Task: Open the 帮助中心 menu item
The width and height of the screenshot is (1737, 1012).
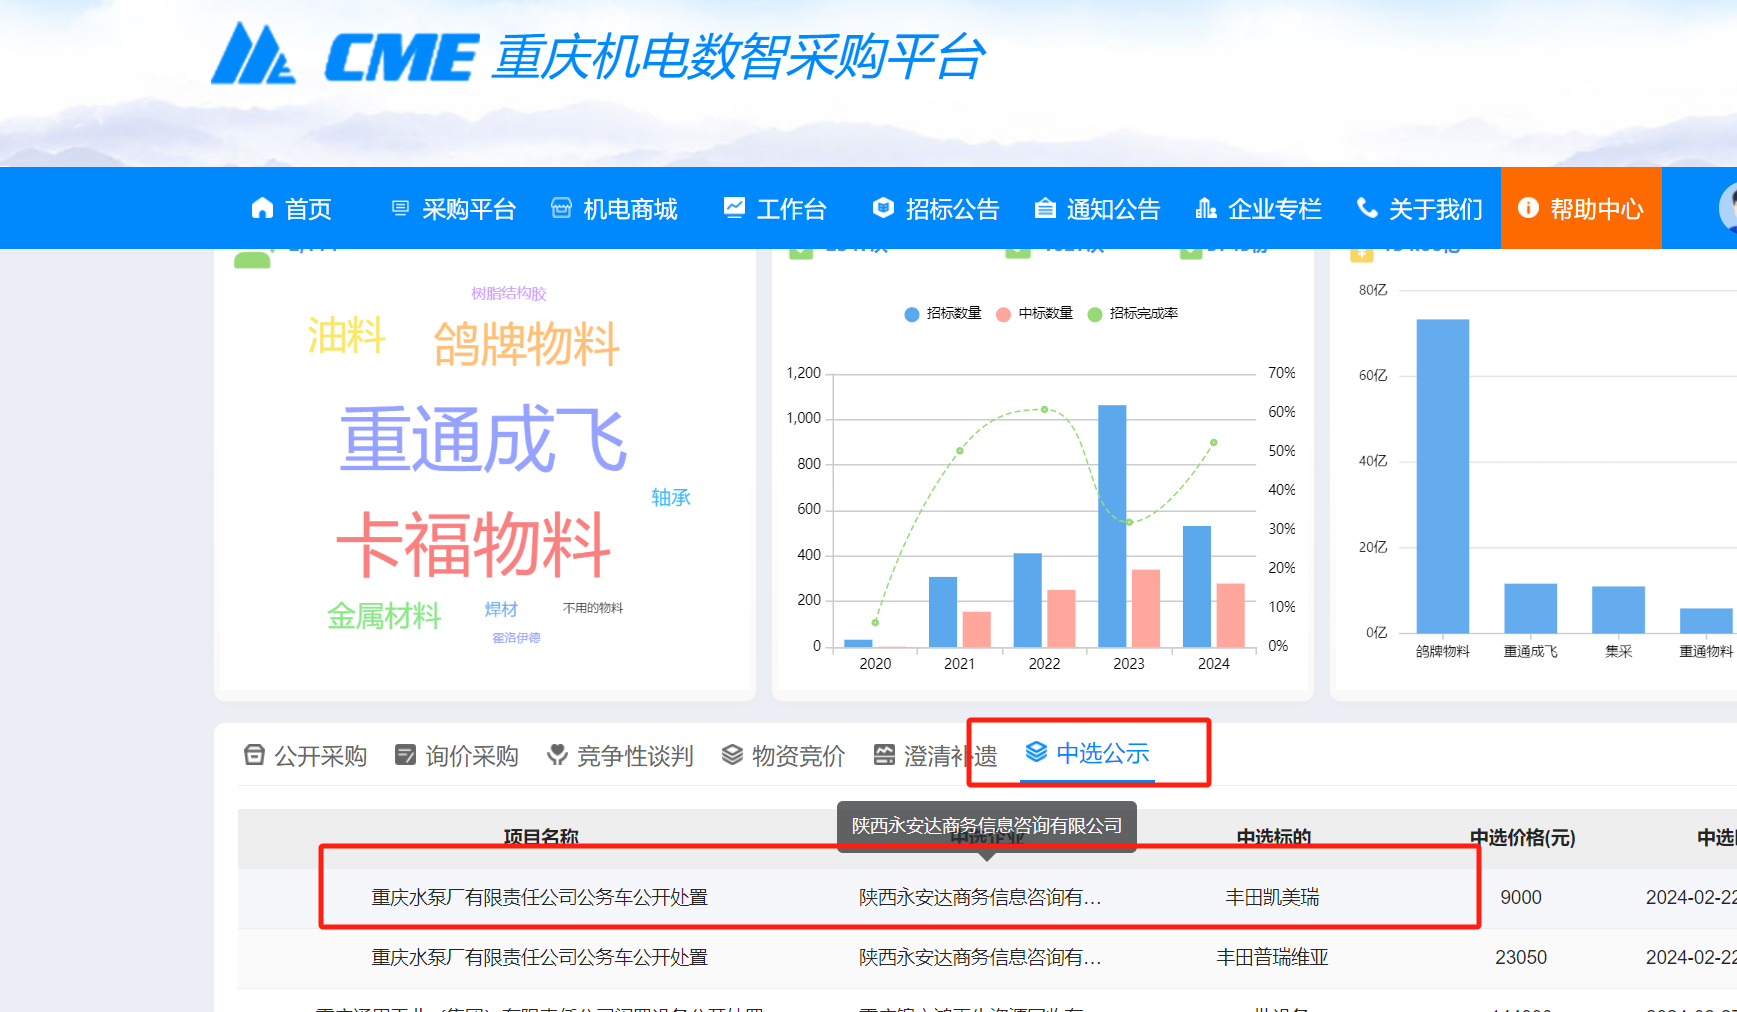Action: [1581, 208]
